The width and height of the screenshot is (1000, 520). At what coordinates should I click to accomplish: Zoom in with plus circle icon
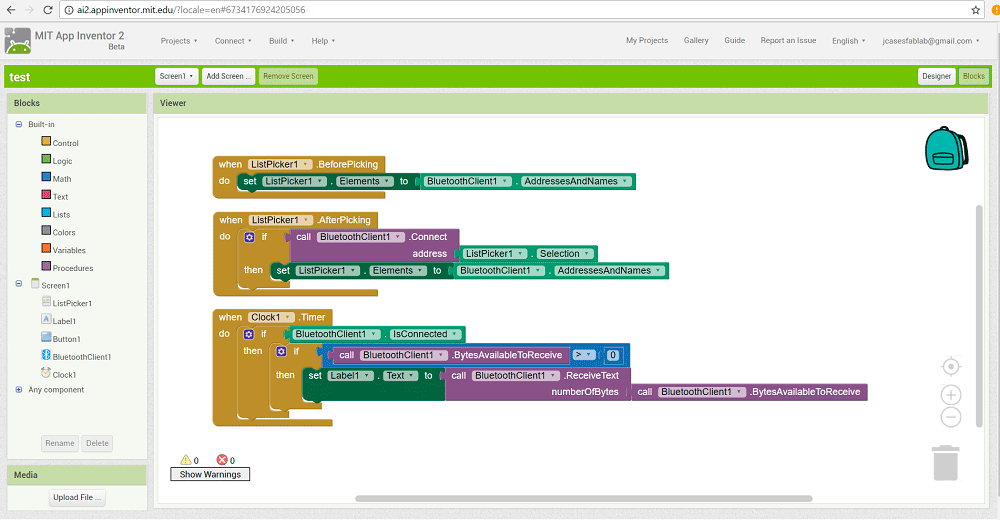pos(951,395)
